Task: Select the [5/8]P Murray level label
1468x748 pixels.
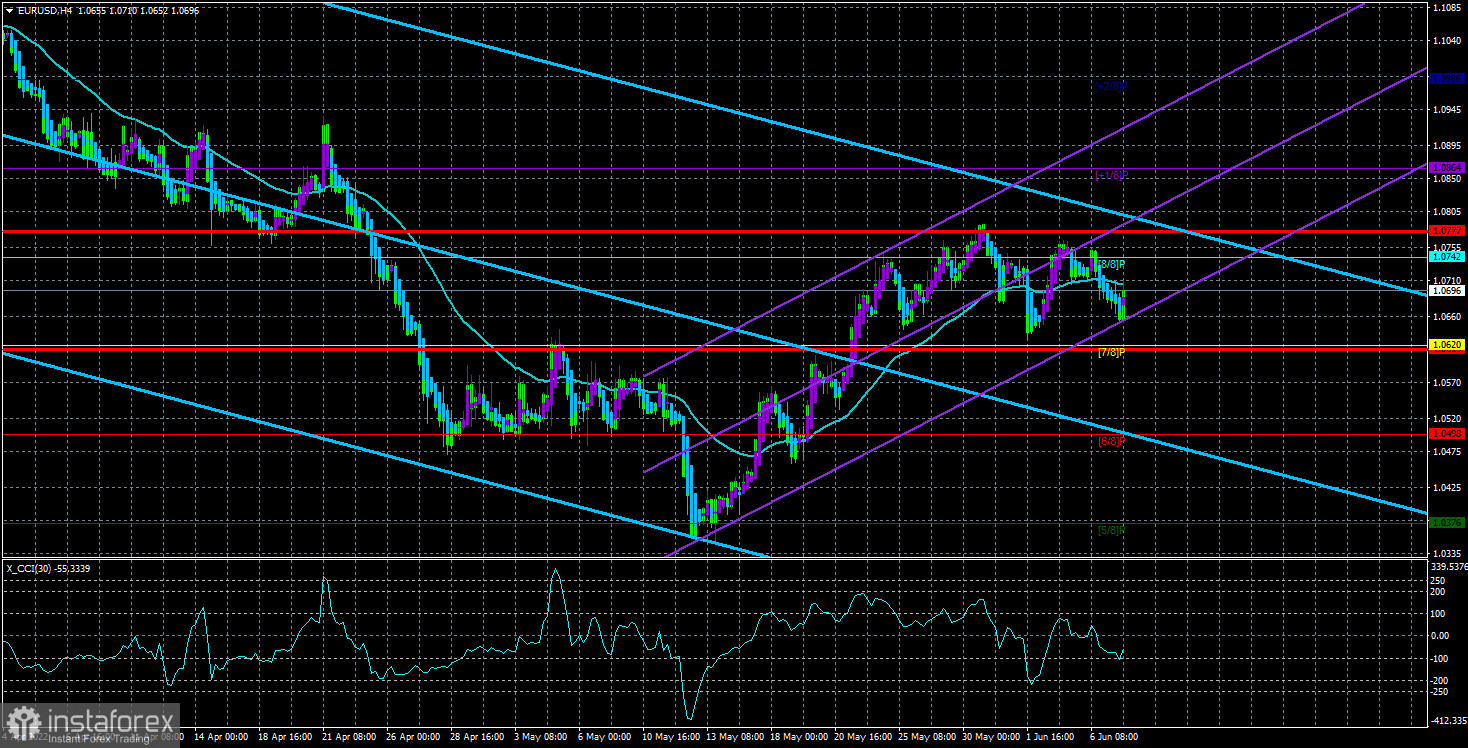Action: [1112, 529]
